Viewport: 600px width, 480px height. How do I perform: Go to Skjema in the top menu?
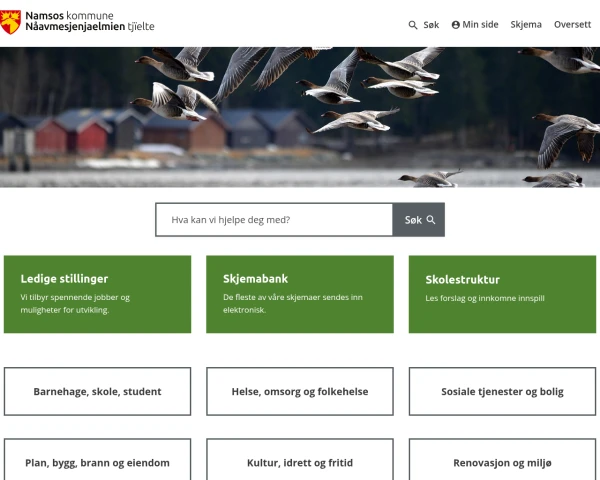526,25
